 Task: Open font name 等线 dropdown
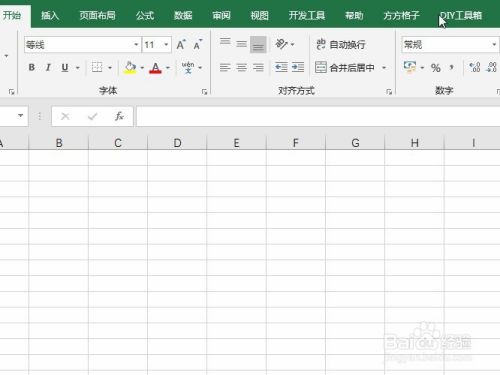coord(136,45)
